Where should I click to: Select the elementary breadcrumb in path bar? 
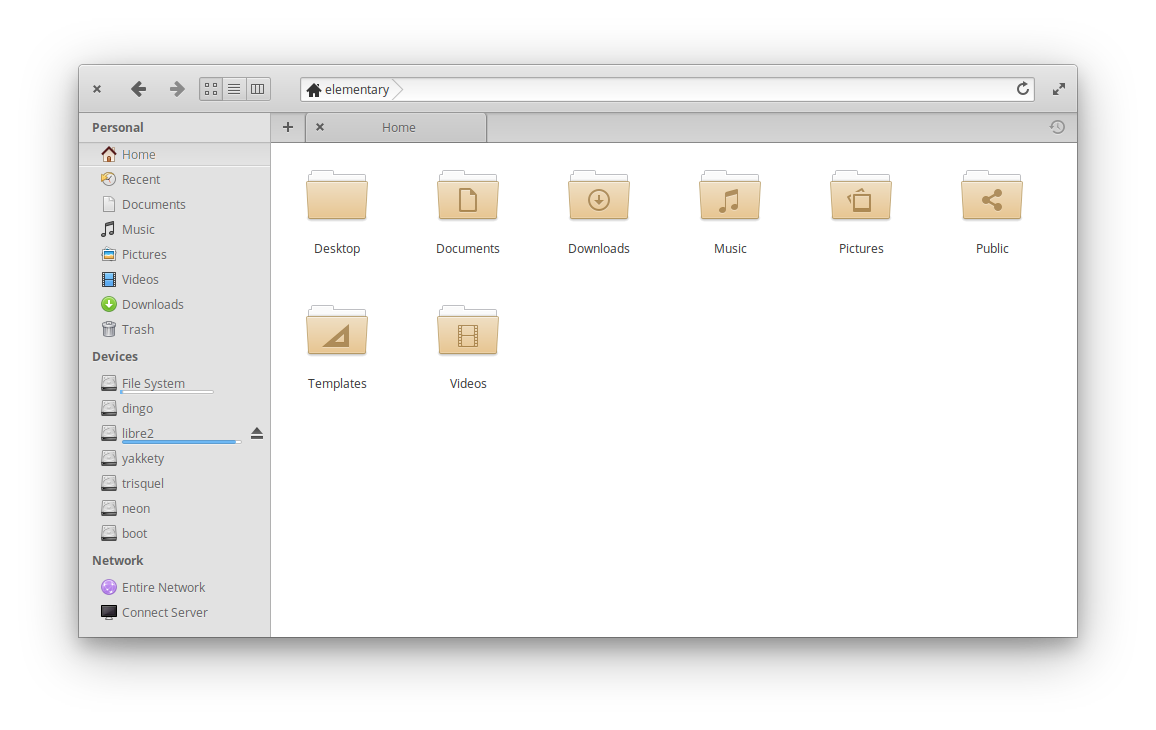[x=355, y=89]
